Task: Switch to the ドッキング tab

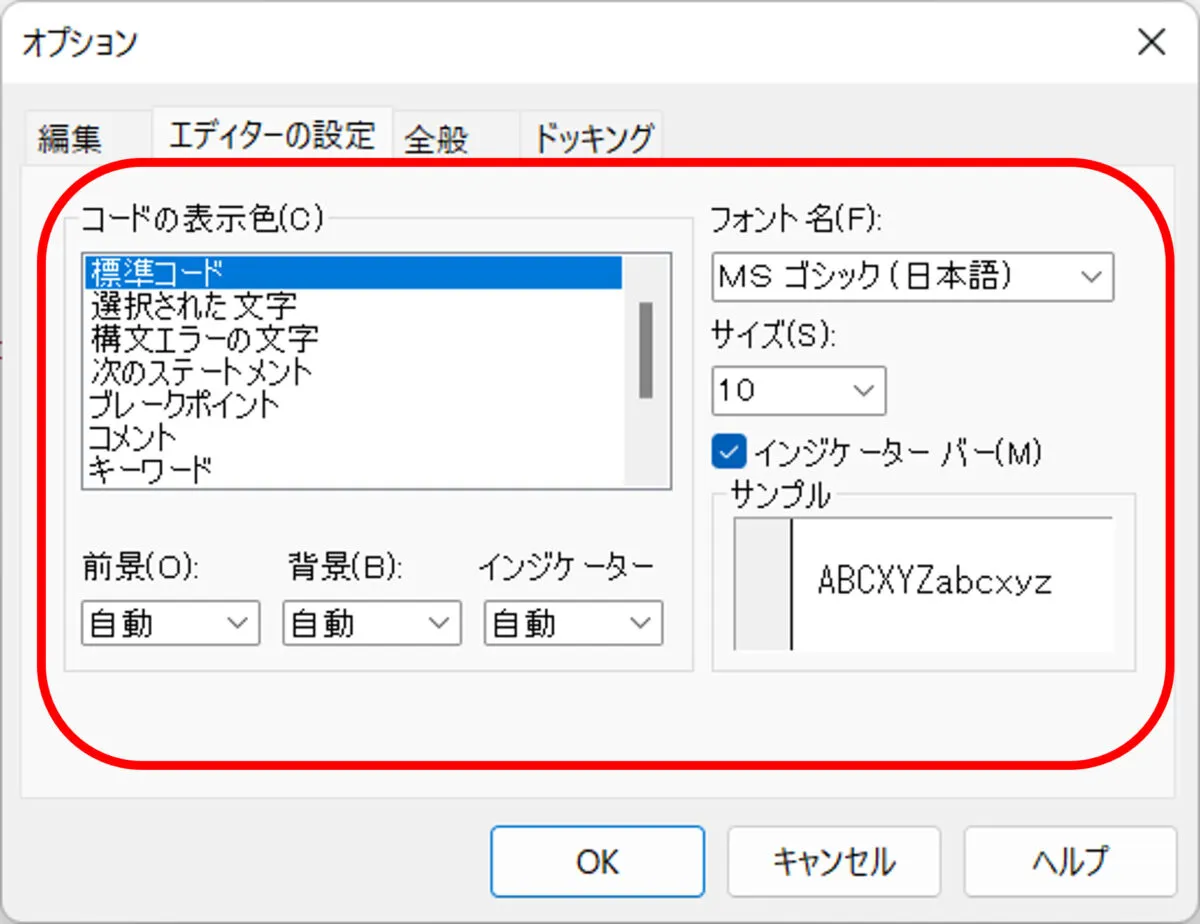Action: (593, 137)
